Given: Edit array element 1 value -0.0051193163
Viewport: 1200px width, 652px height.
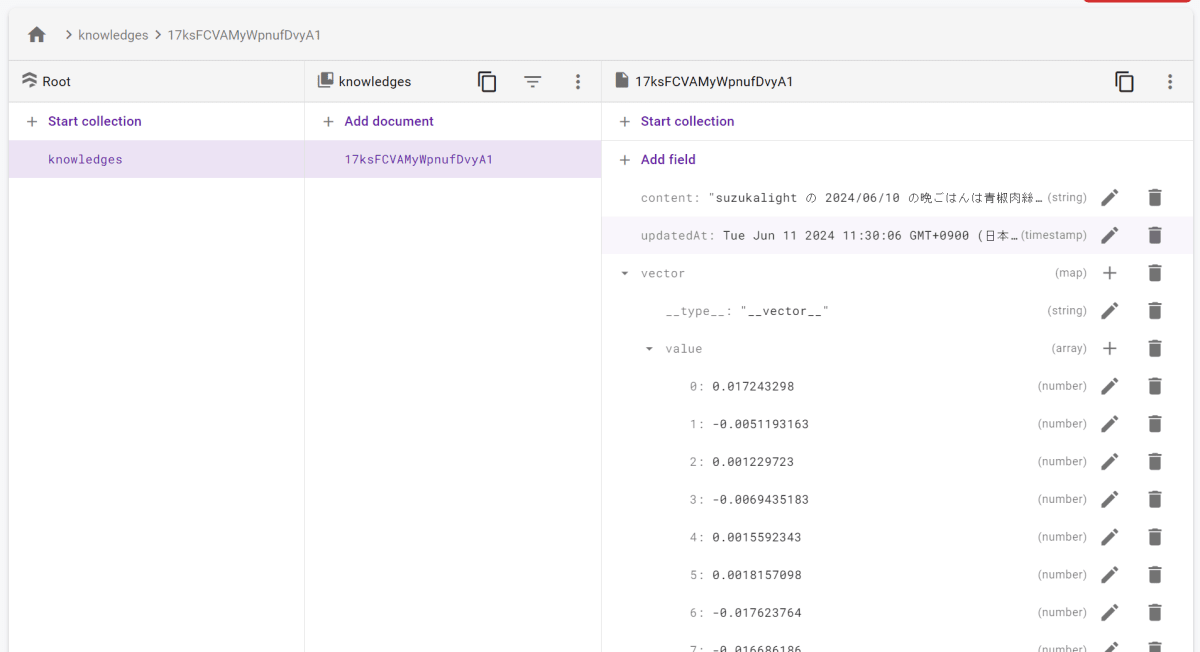Looking at the screenshot, I should pos(1109,424).
